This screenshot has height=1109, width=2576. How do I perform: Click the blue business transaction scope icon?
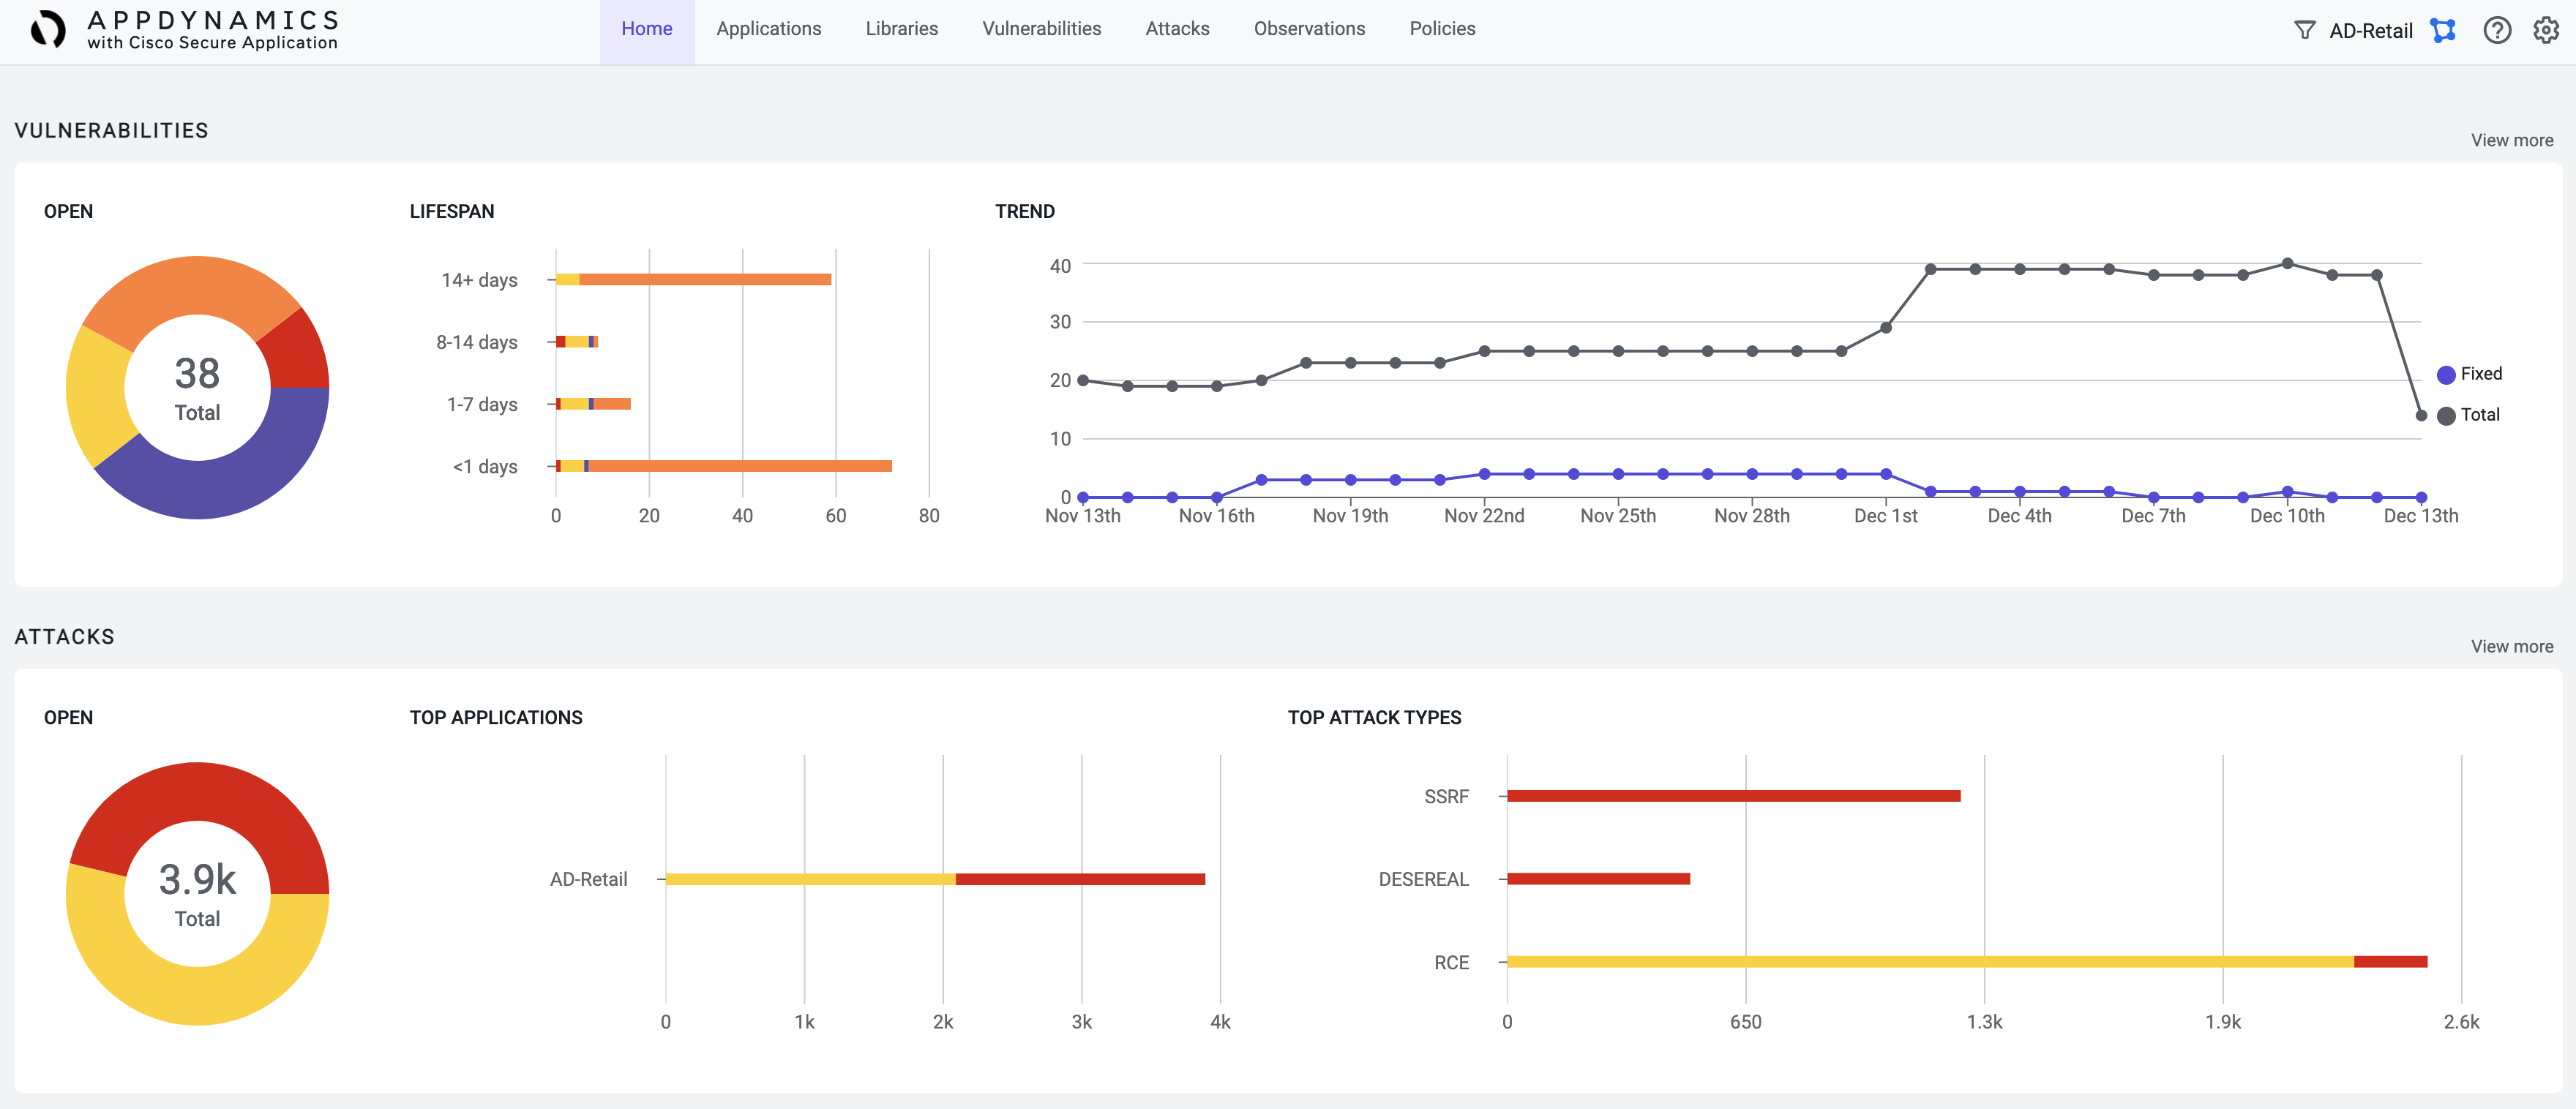2443,30
